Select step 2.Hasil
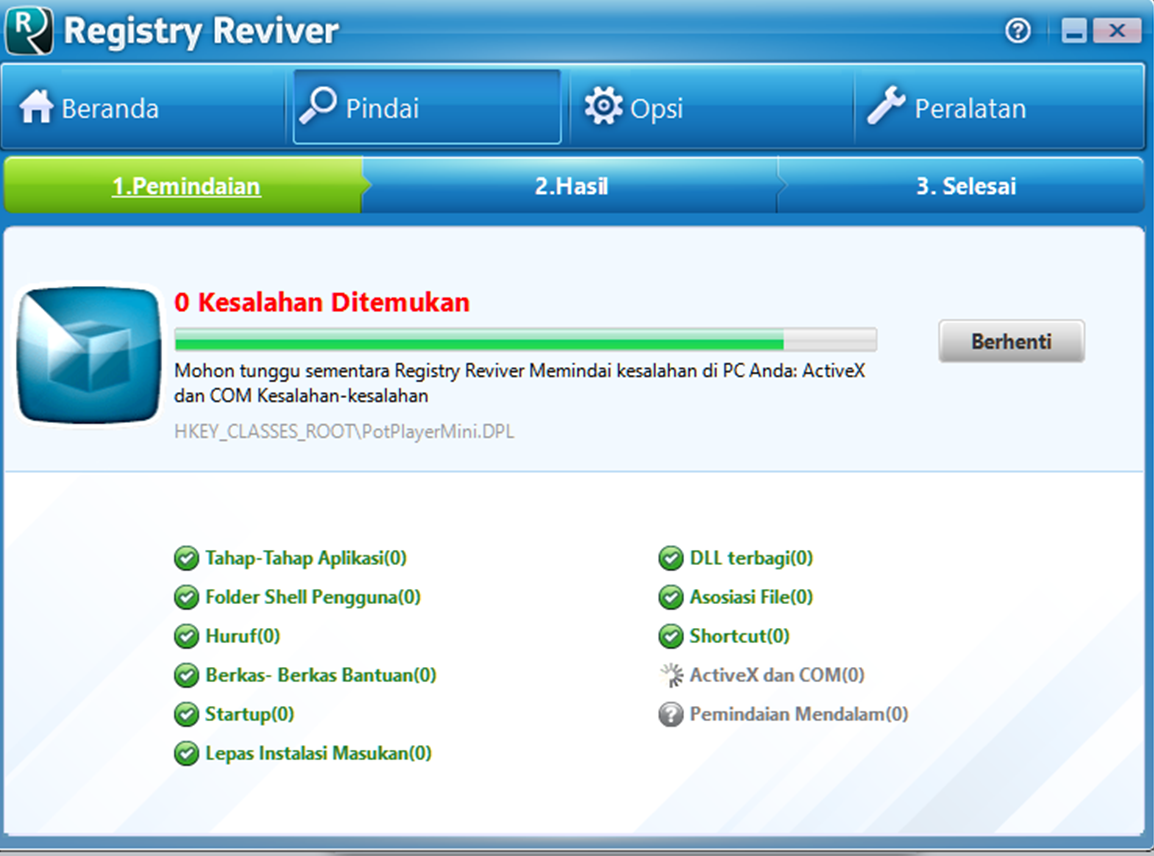This screenshot has width=1154, height=856. [571, 185]
